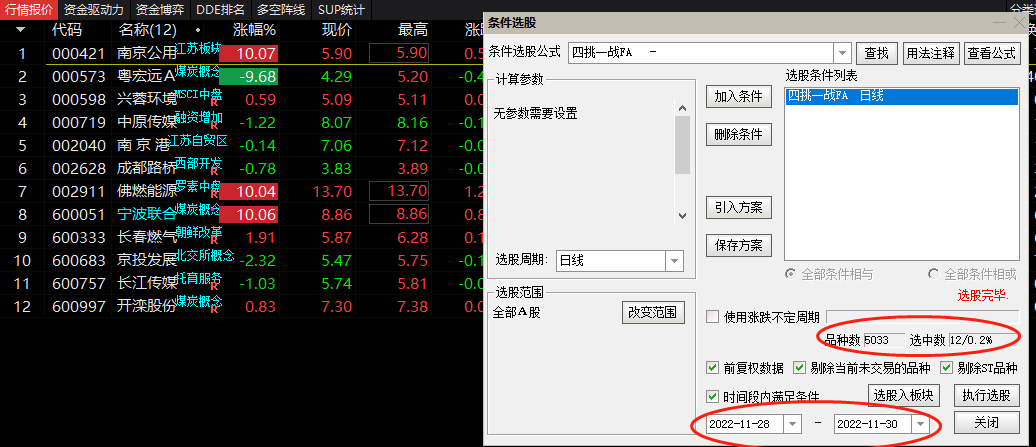The height and width of the screenshot is (447, 1036).
Task: Select stock row 600683 京投发展
Action: pos(241,260)
